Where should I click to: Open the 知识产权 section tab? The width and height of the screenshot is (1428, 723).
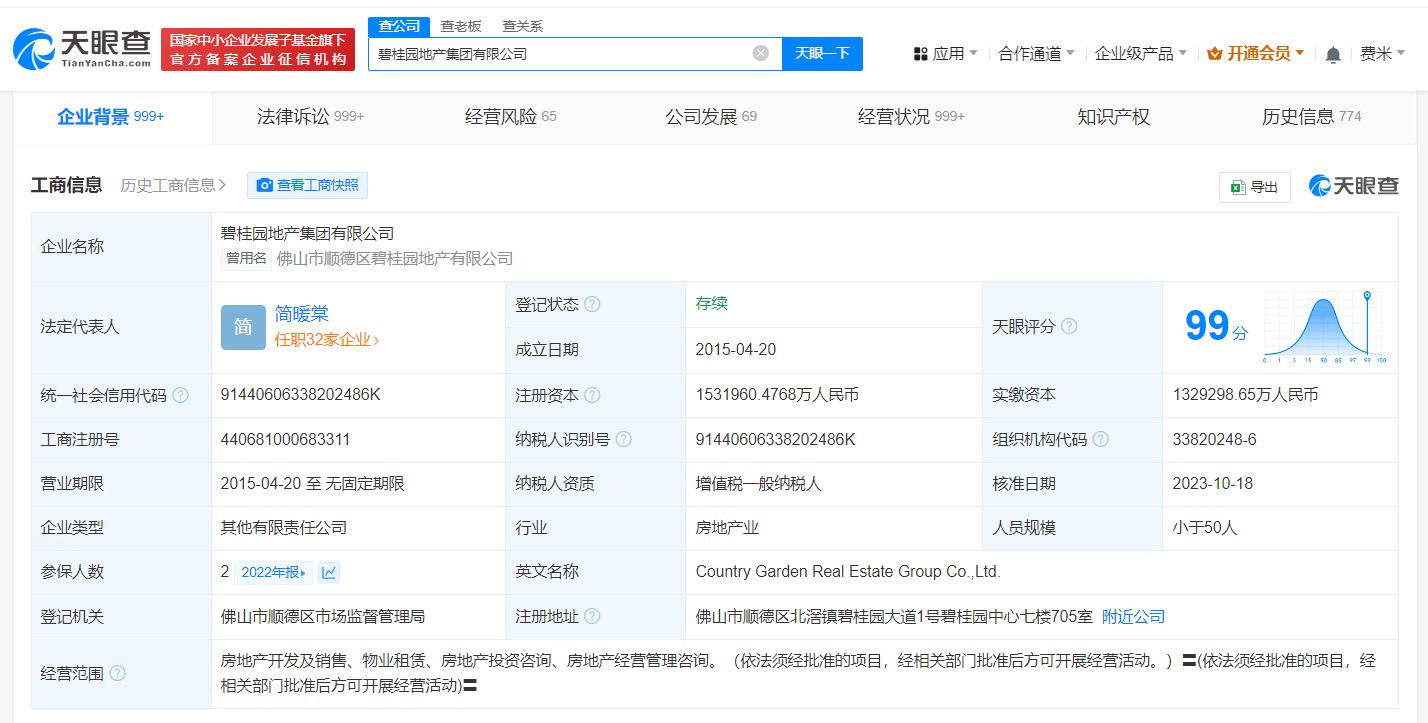(1112, 116)
